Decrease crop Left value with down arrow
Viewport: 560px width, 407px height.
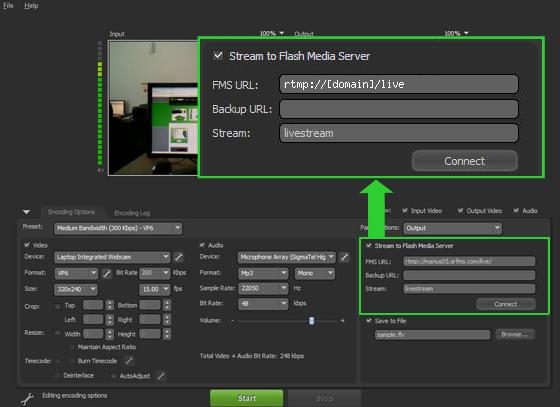tap(110, 322)
